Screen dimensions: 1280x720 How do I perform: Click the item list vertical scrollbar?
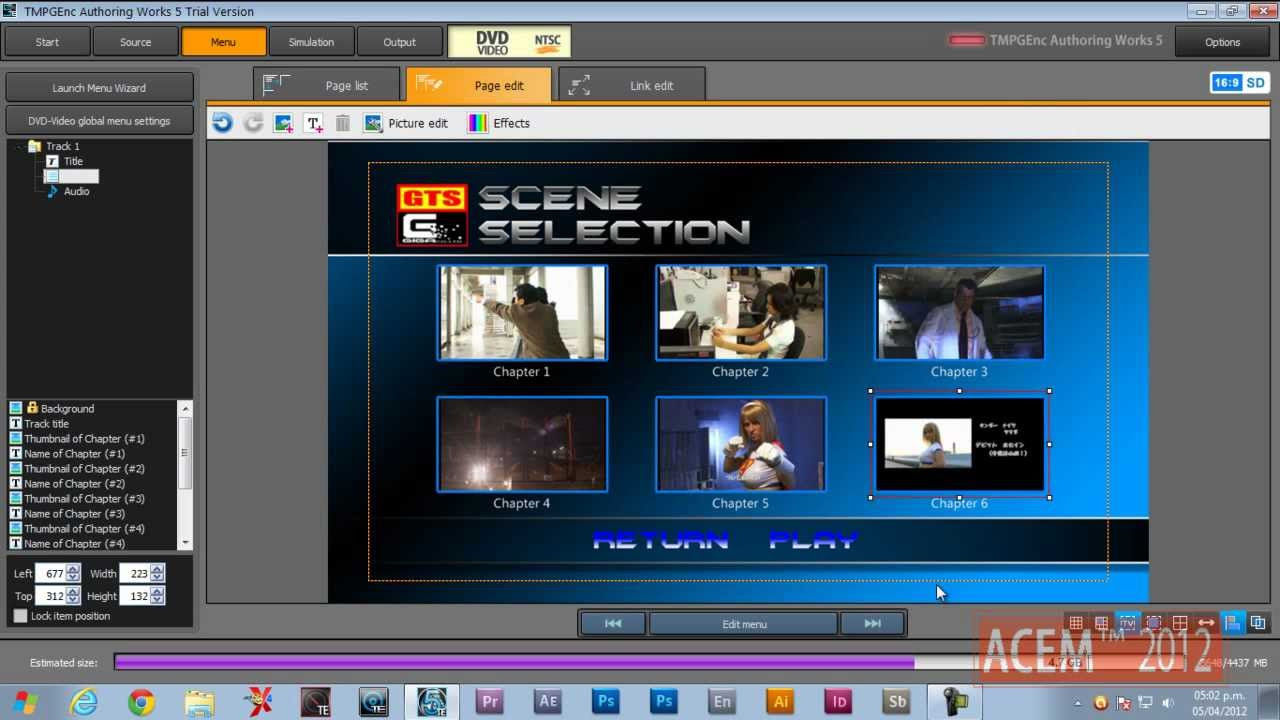pos(185,475)
